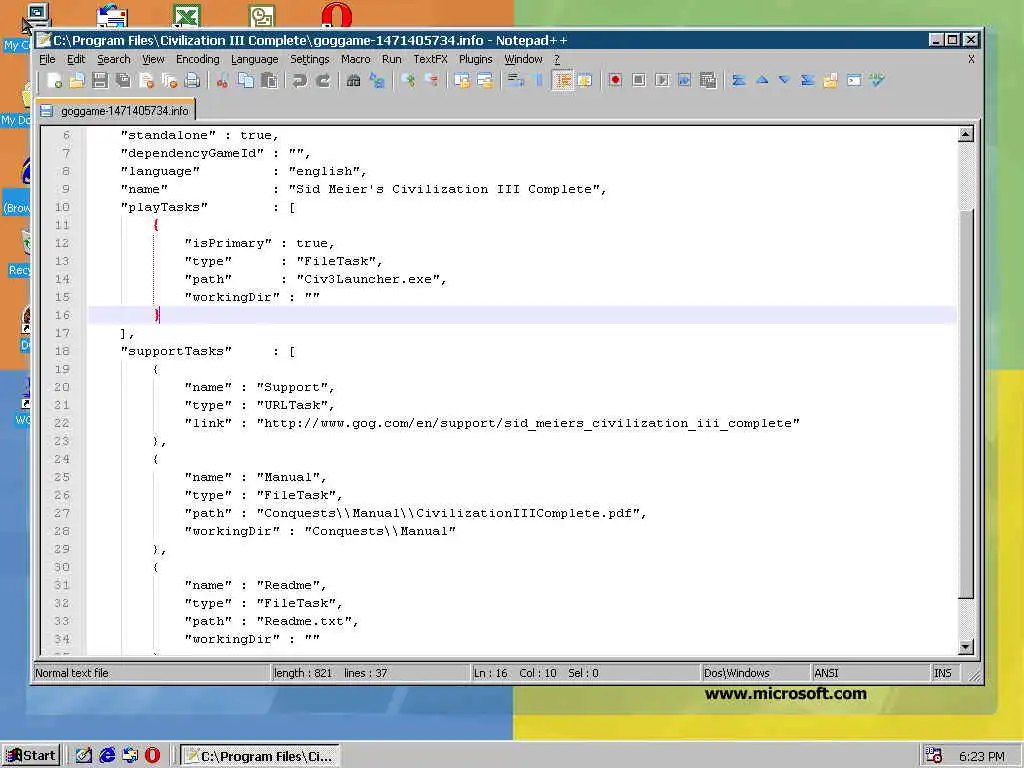This screenshot has height=768, width=1024.
Task: Close the current document via toolbar Close icon
Action: click(x=146, y=80)
